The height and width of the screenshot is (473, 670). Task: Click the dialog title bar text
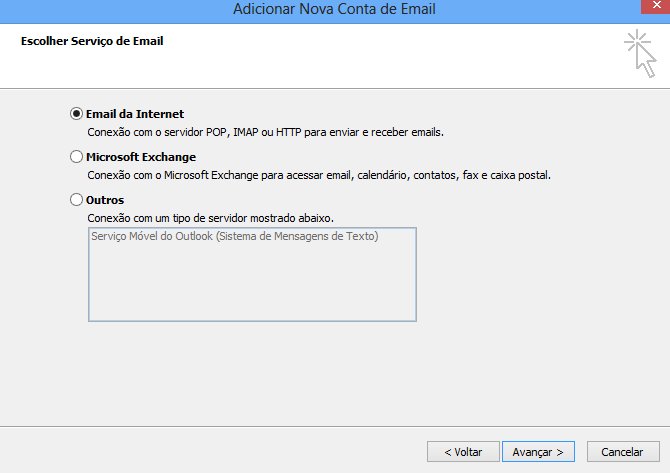(x=334, y=9)
